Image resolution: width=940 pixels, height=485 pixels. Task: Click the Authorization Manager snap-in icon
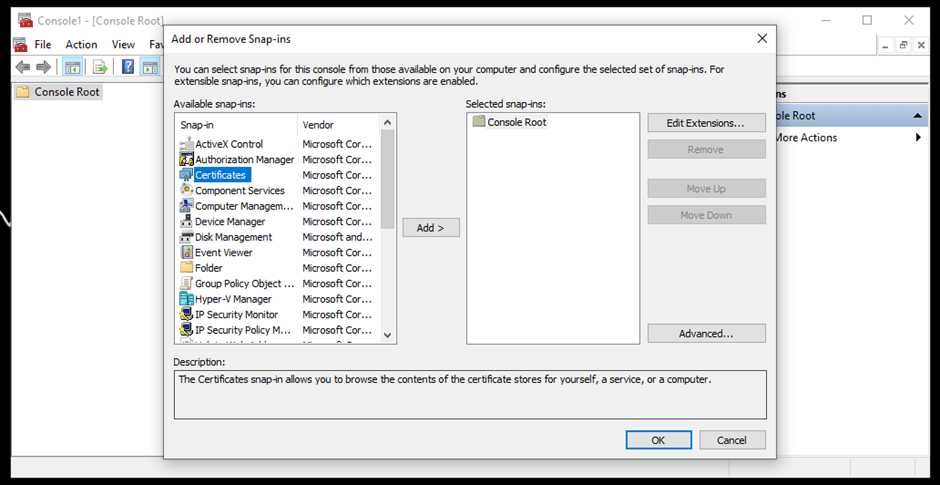(186, 159)
